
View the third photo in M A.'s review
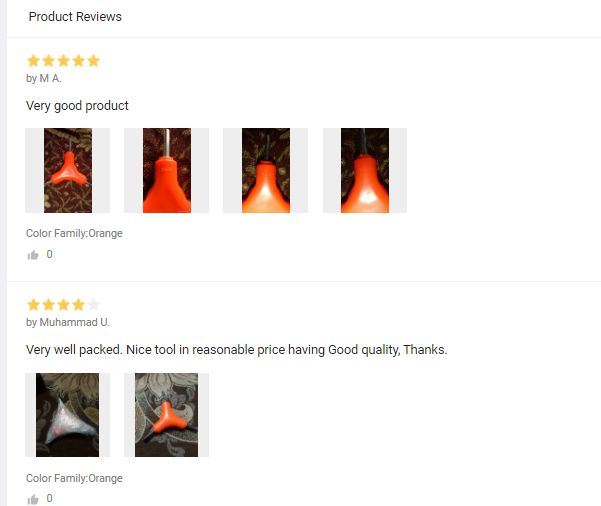(x=265, y=170)
